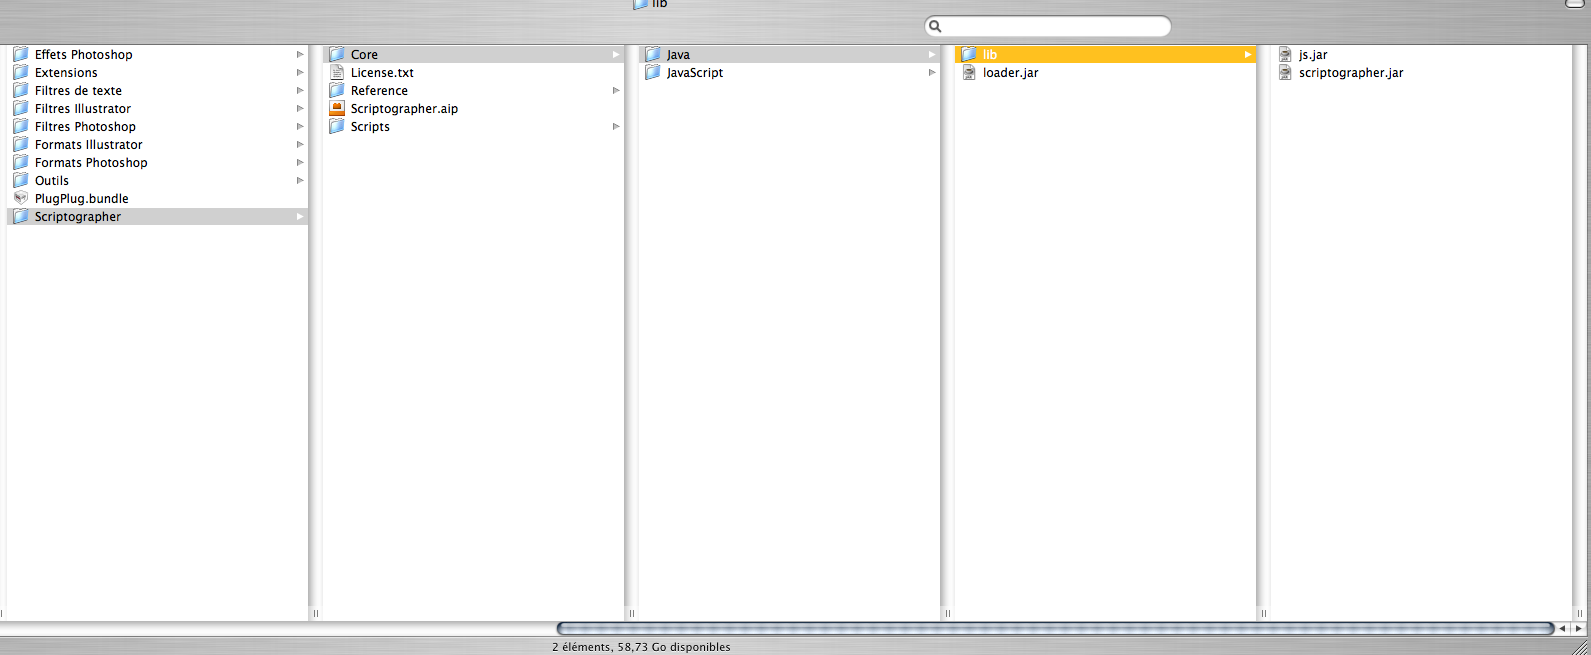Select the License.txt file name
The height and width of the screenshot is (655, 1591).
[382, 72]
